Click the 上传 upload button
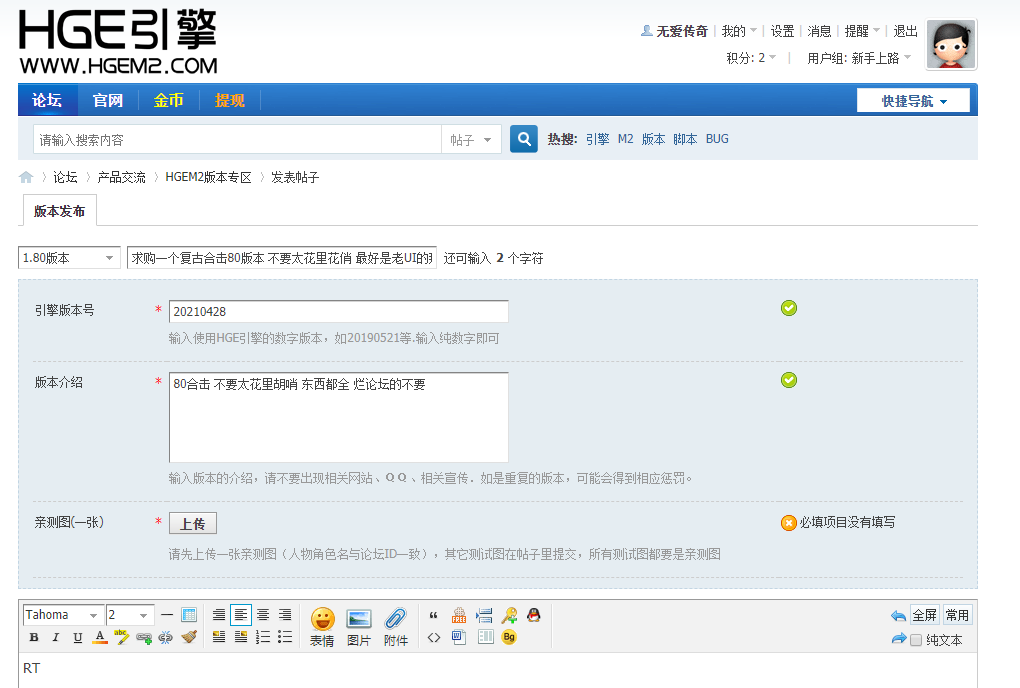Image resolution: width=1020 pixels, height=688 pixels. tap(192, 524)
